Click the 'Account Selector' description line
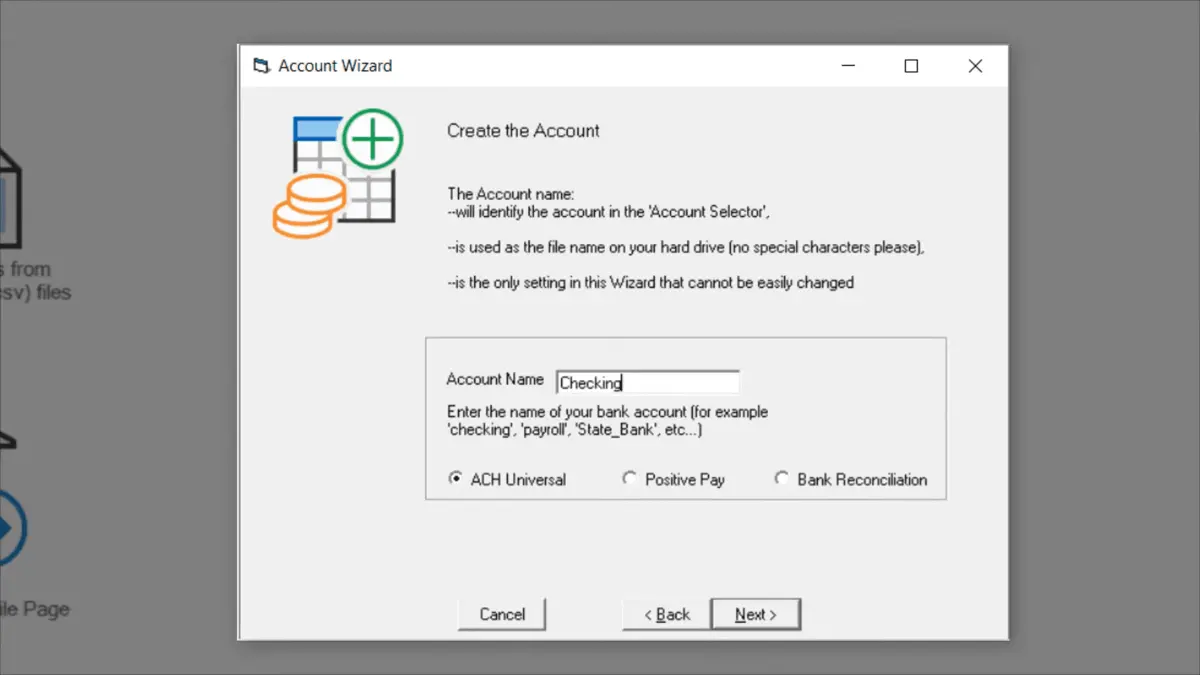The image size is (1200, 675). [608, 212]
